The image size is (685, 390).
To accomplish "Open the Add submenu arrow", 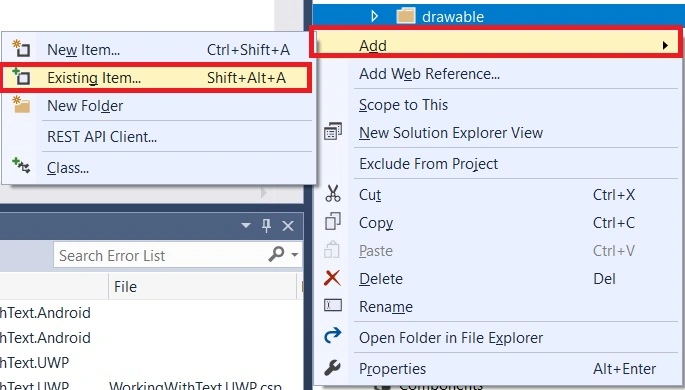I will 665,45.
